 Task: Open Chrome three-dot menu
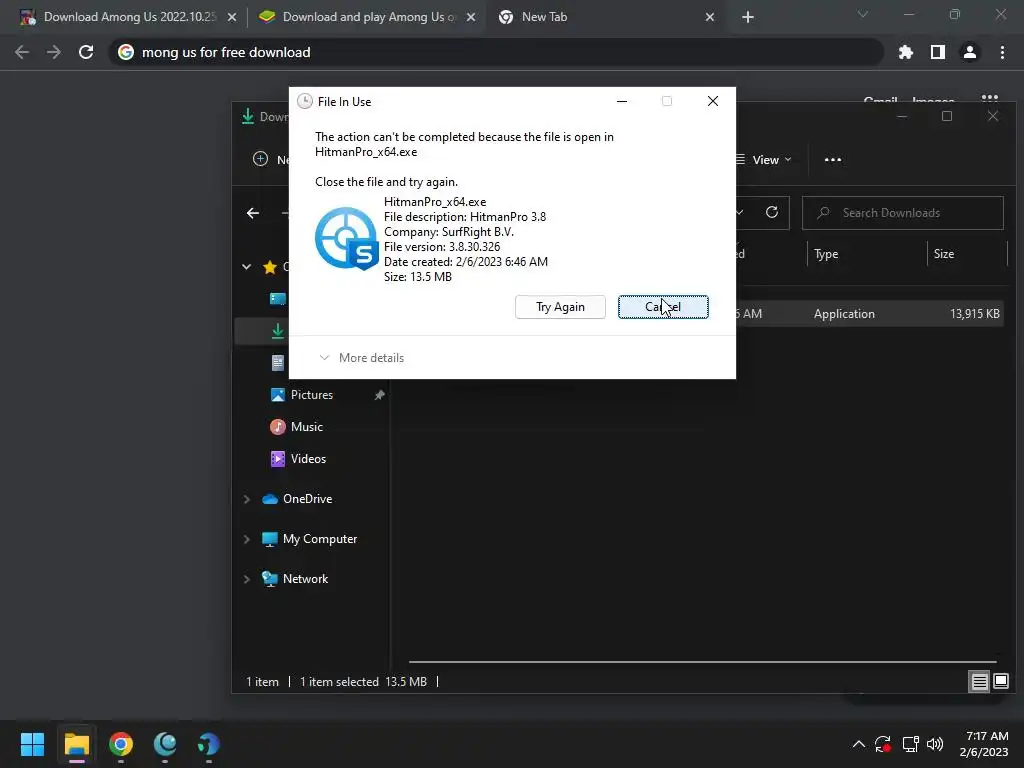pos(1002,52)
